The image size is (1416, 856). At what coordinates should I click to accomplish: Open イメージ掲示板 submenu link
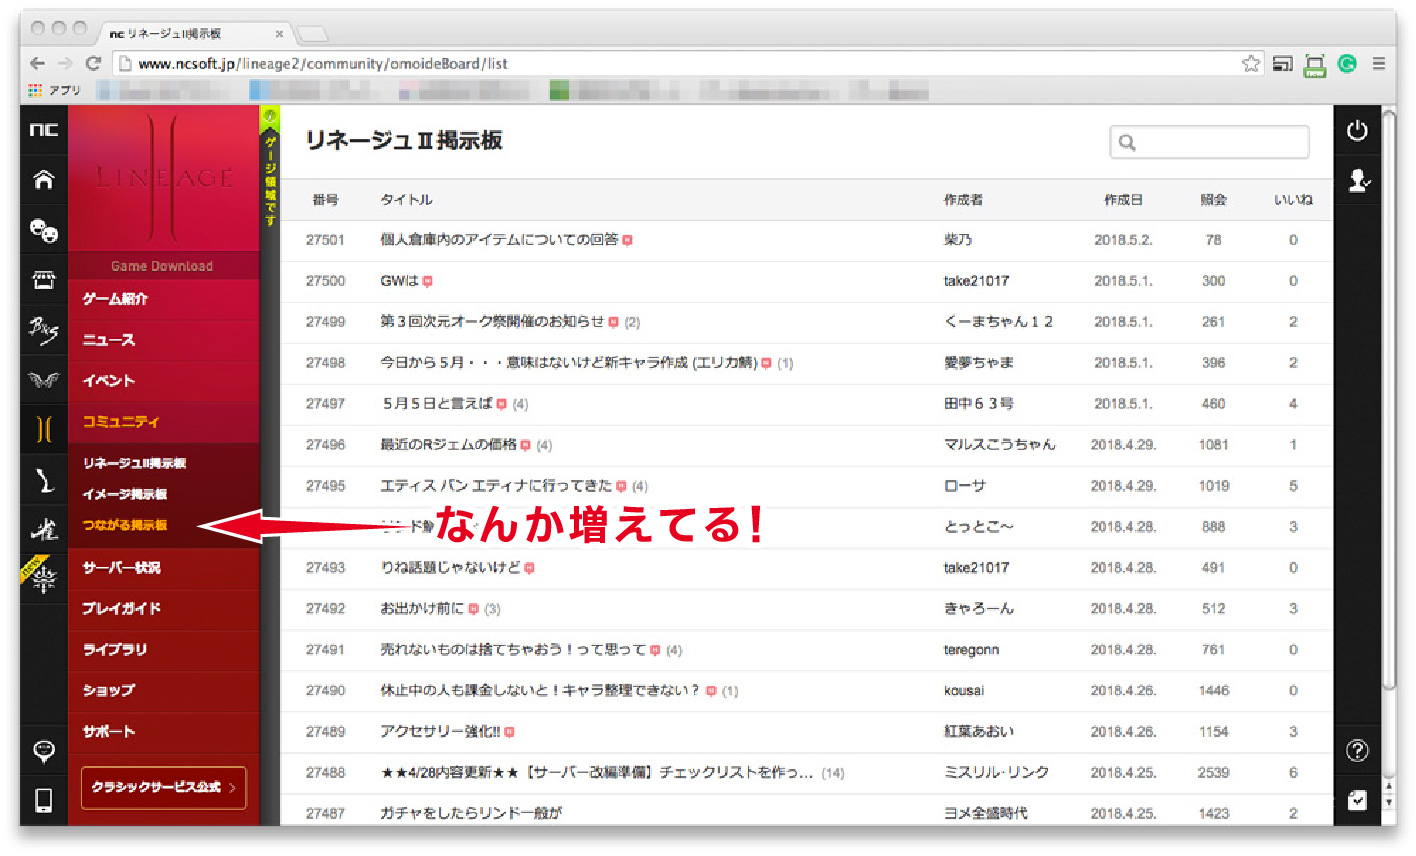tap(124, 495)
